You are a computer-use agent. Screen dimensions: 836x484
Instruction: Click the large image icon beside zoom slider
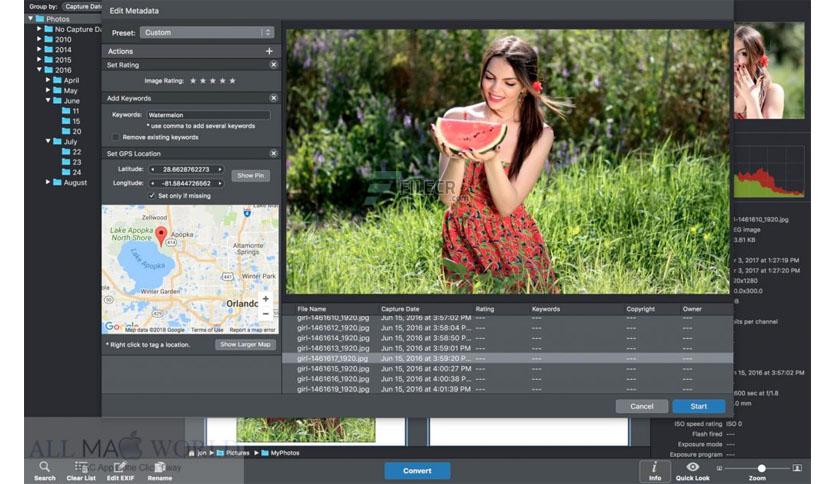[797, 468]
